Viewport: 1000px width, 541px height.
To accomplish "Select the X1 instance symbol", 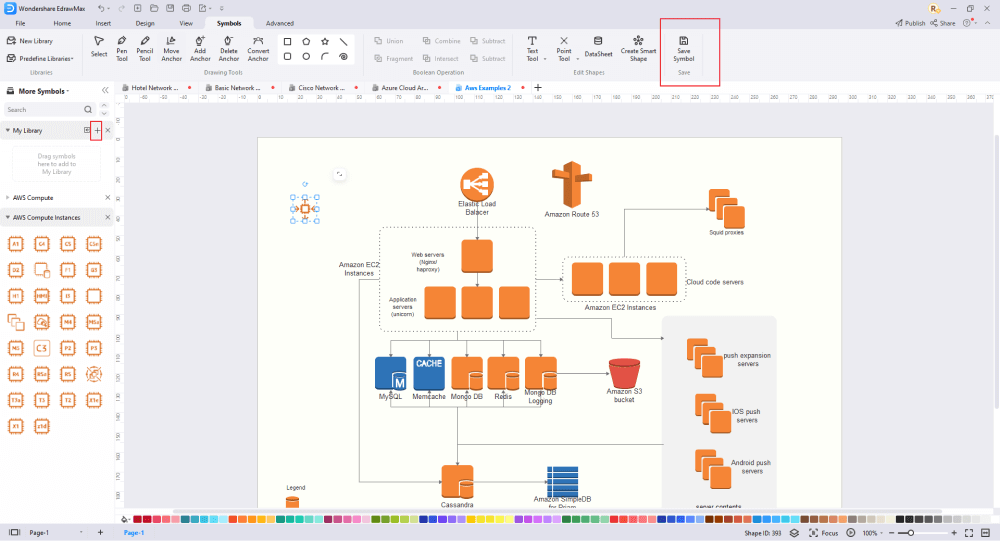I will (x=16, y=426).
